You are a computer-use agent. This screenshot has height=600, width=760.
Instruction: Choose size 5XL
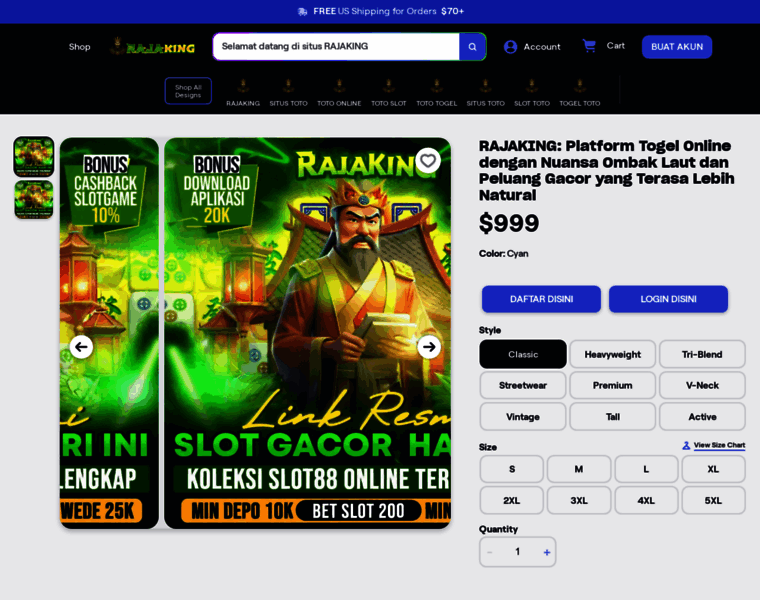(x=713, y=500)
